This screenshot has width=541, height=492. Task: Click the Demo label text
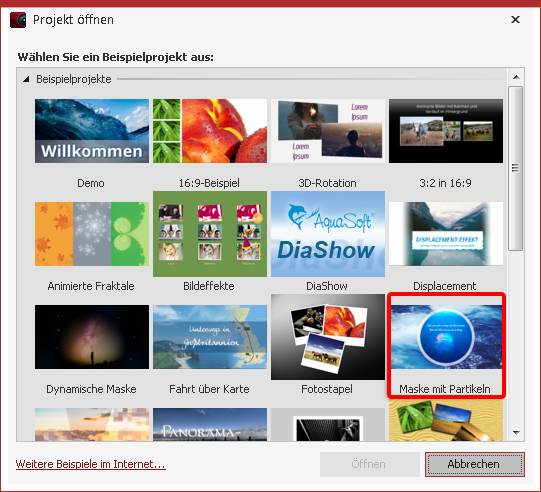coord(91,183)
